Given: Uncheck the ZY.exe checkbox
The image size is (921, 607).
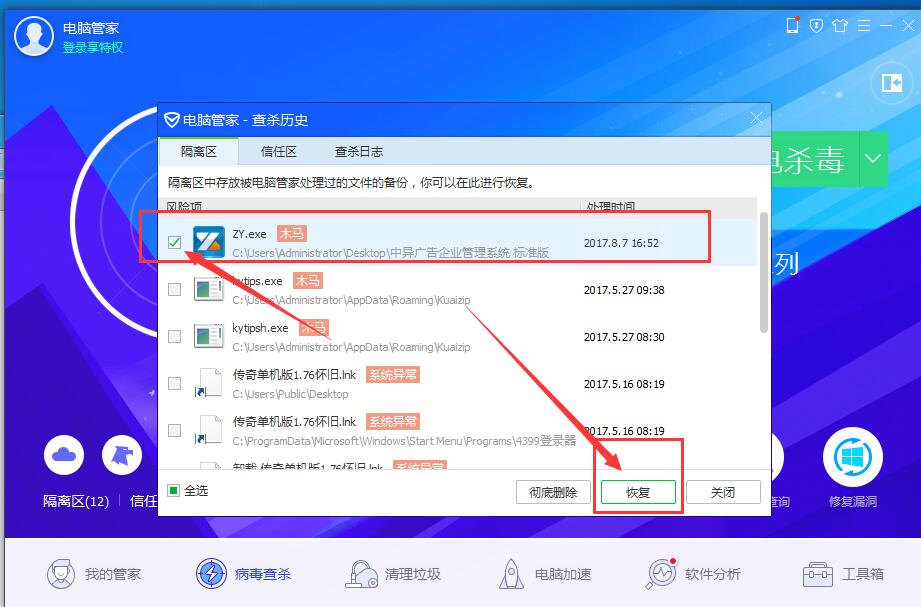Looking at the screenshot, I should tap(174, 242).
